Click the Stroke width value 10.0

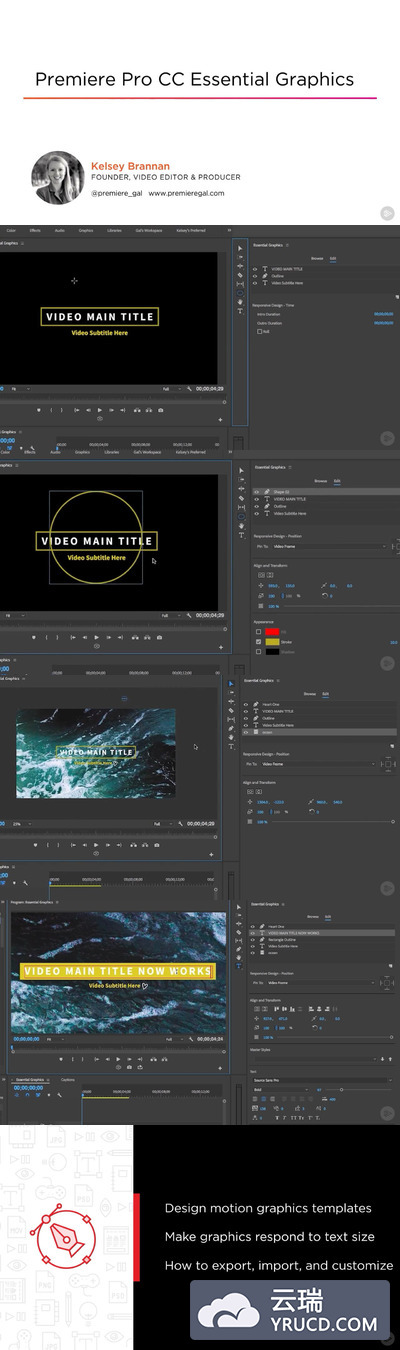[x=394, y=642]
